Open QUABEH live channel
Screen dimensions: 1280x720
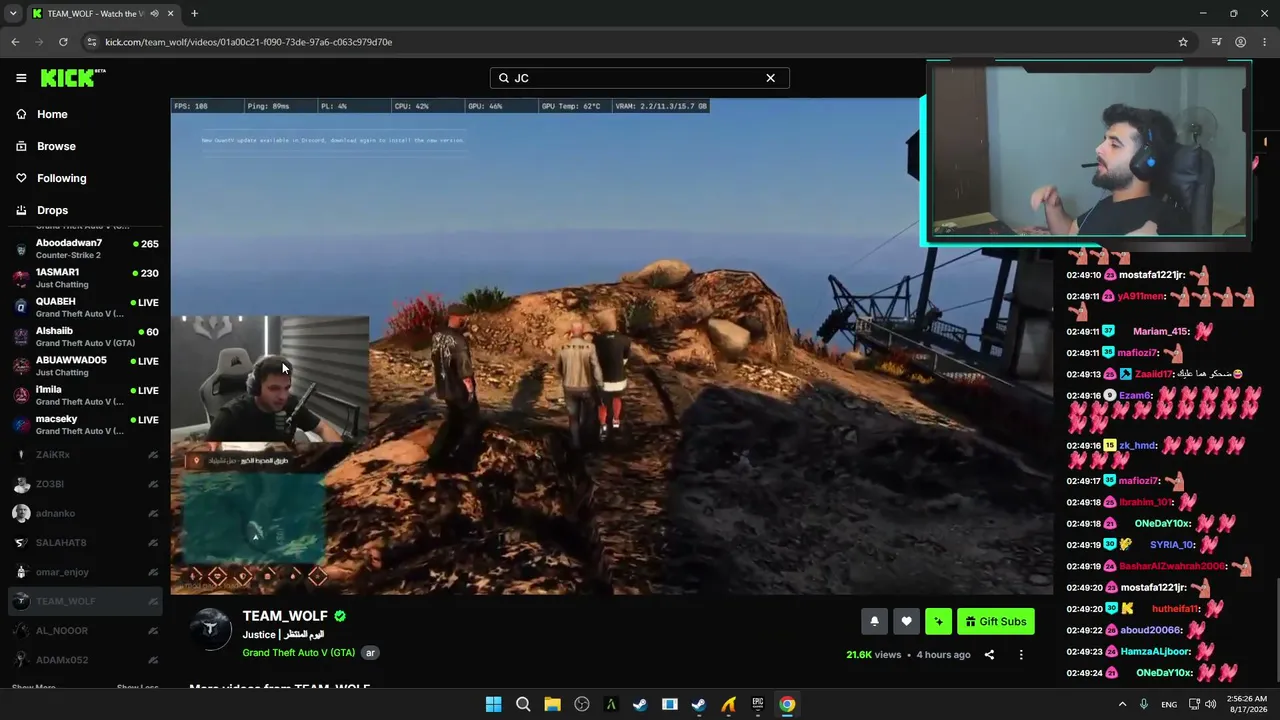click(x=85, y=307)
